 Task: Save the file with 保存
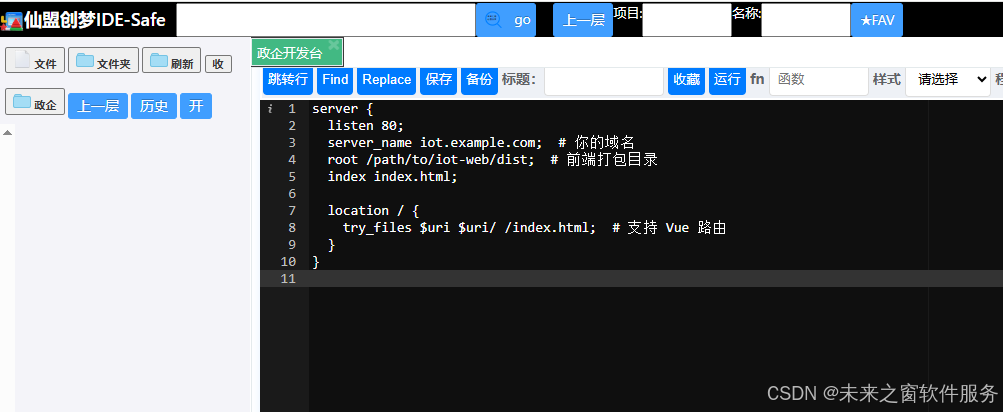438,79
